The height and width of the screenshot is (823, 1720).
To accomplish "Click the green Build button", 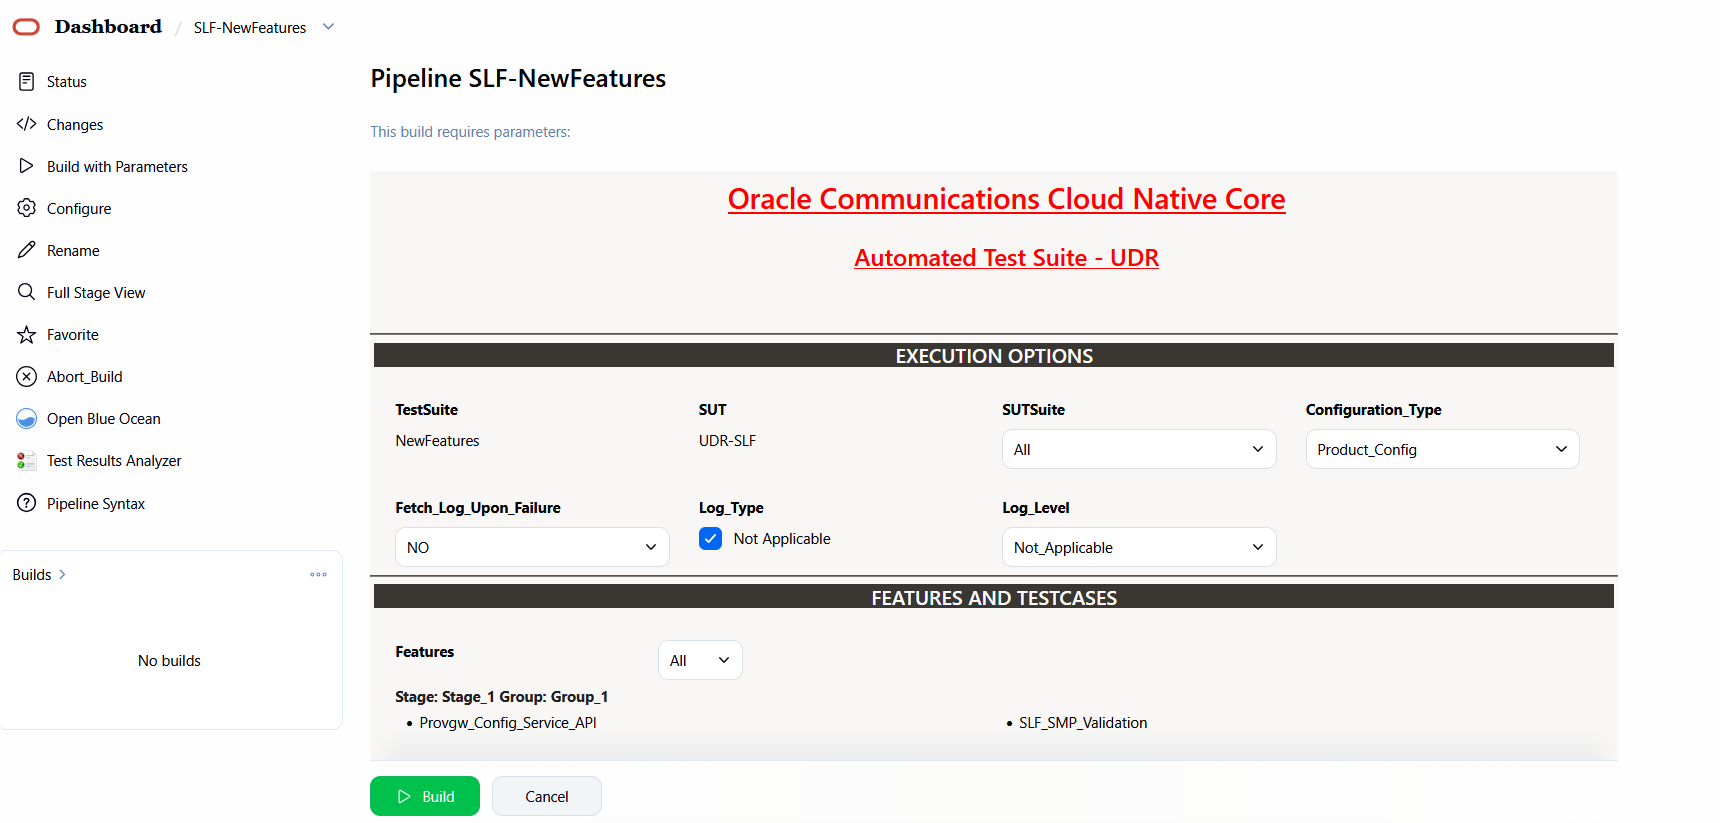I will pyautogui.click(x=425, y=796).
